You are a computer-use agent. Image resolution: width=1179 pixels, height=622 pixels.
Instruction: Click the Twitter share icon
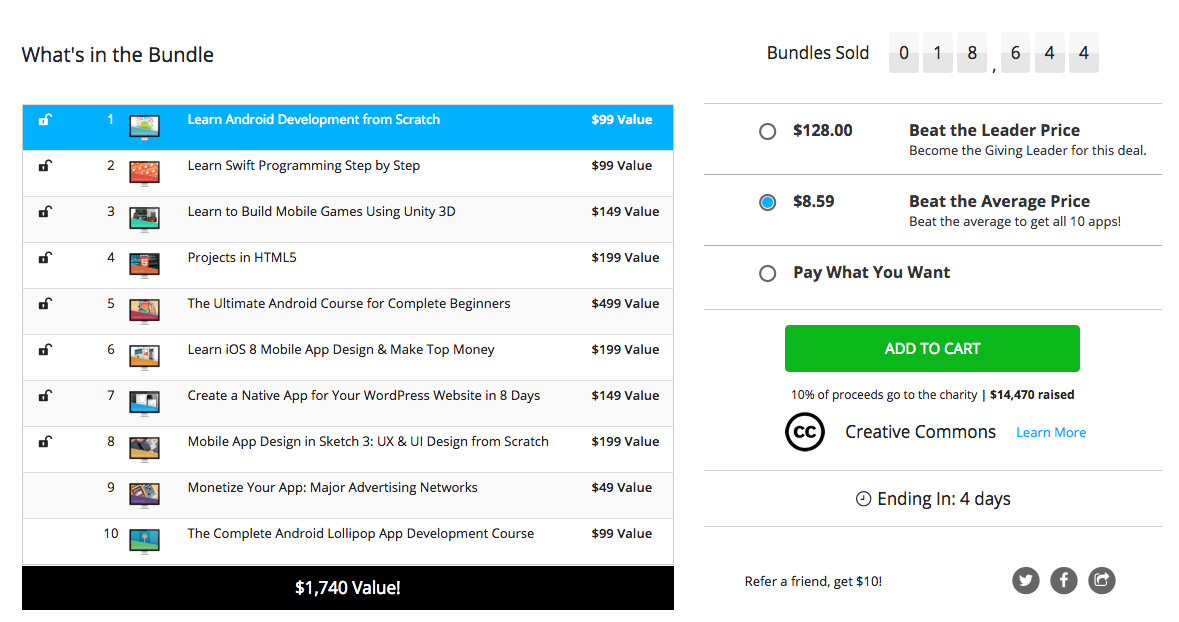click(x=1025, y=580)
